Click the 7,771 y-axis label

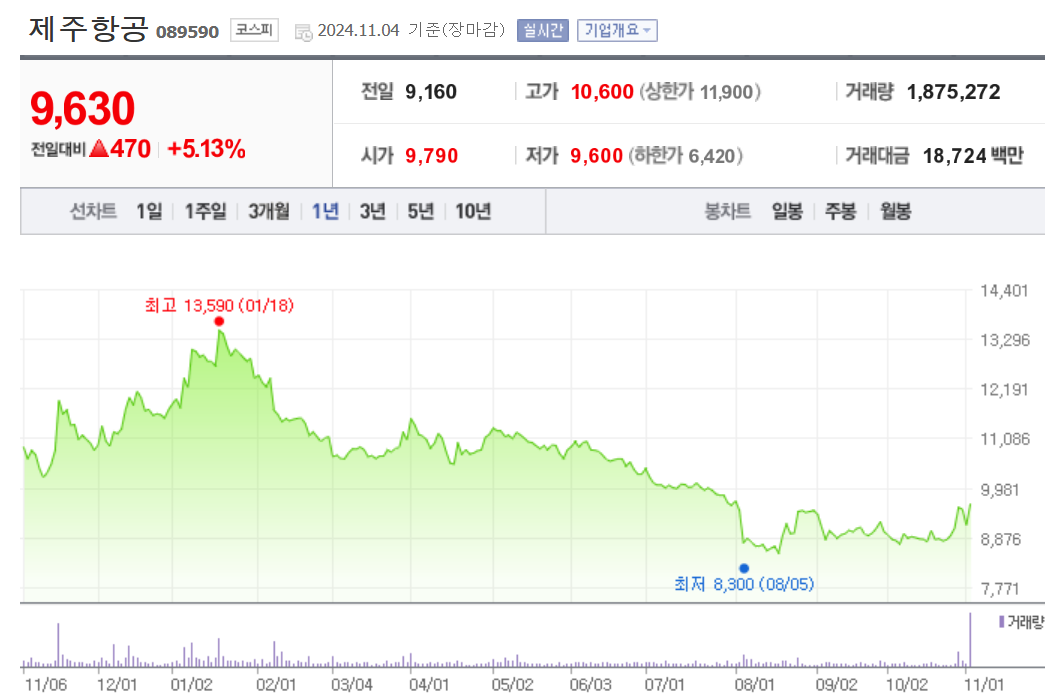coord(1000,589)
